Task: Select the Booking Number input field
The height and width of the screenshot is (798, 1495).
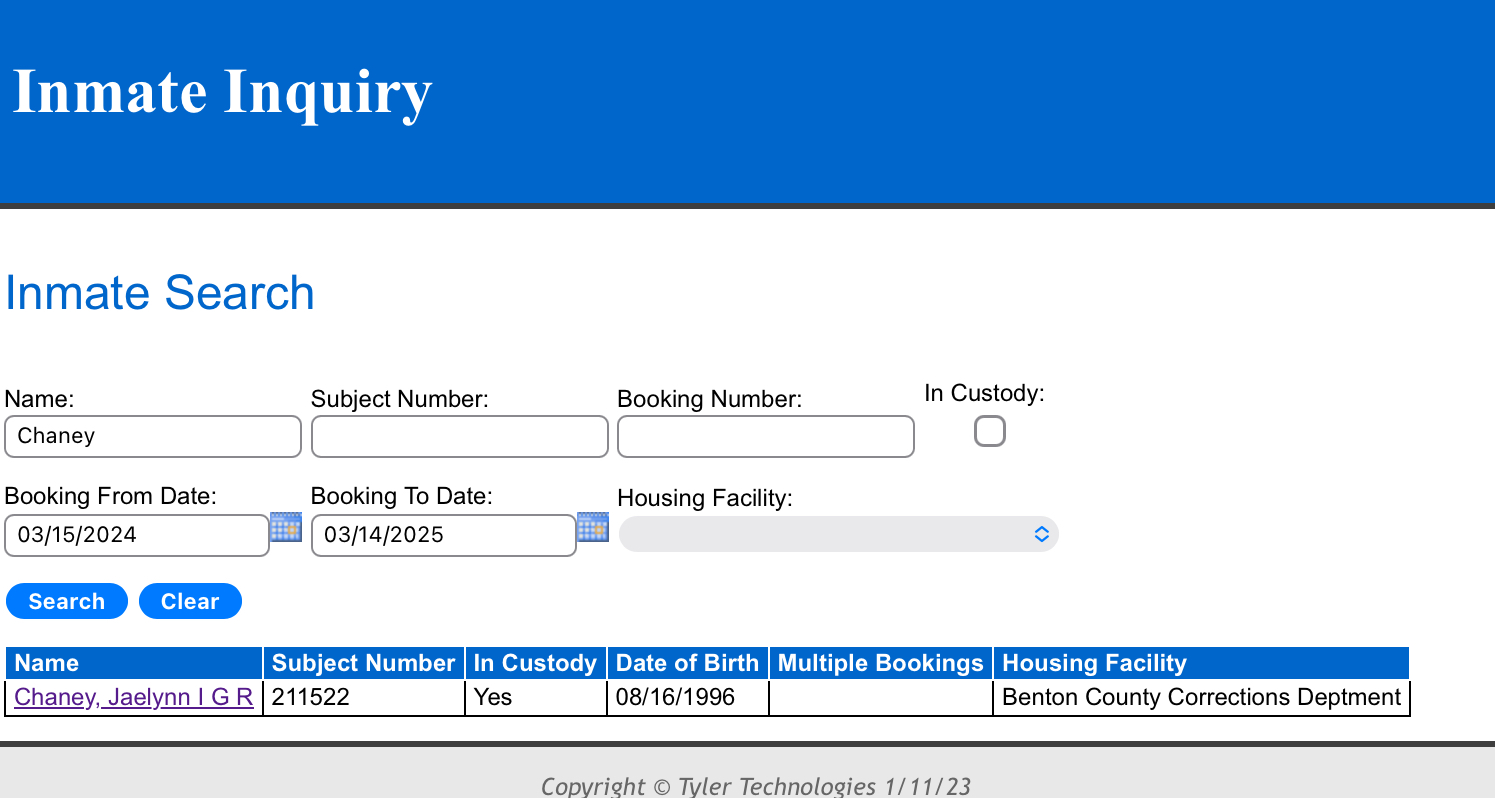Action: (765, 437)
